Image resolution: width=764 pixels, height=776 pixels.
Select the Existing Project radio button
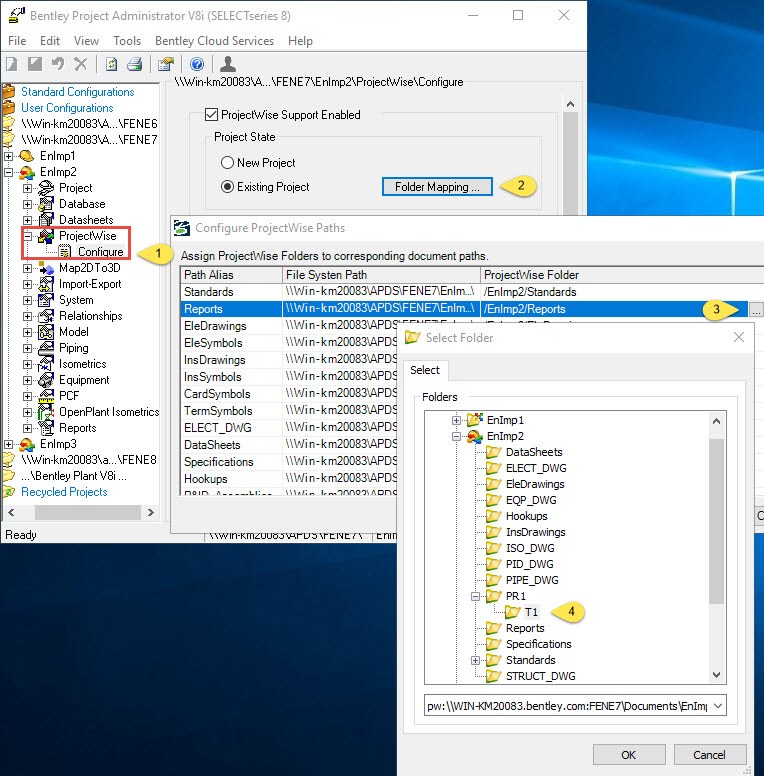pyautogui.click(x=227, y=187)
